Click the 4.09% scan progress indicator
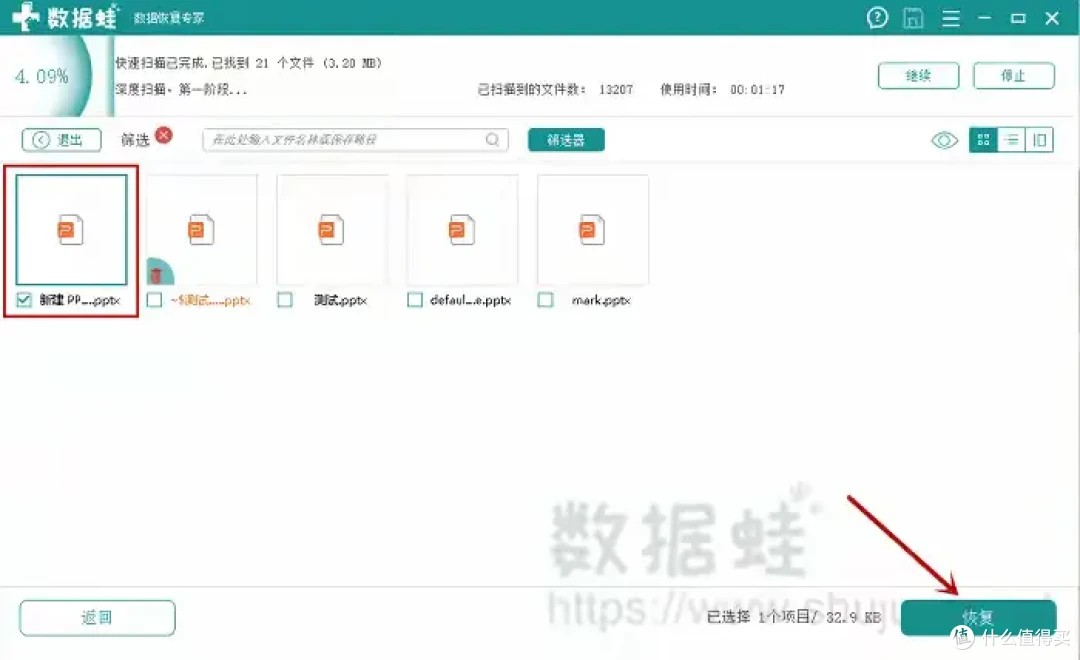Viewport: 1080px width, 660px height. click(x=42, y=76)
